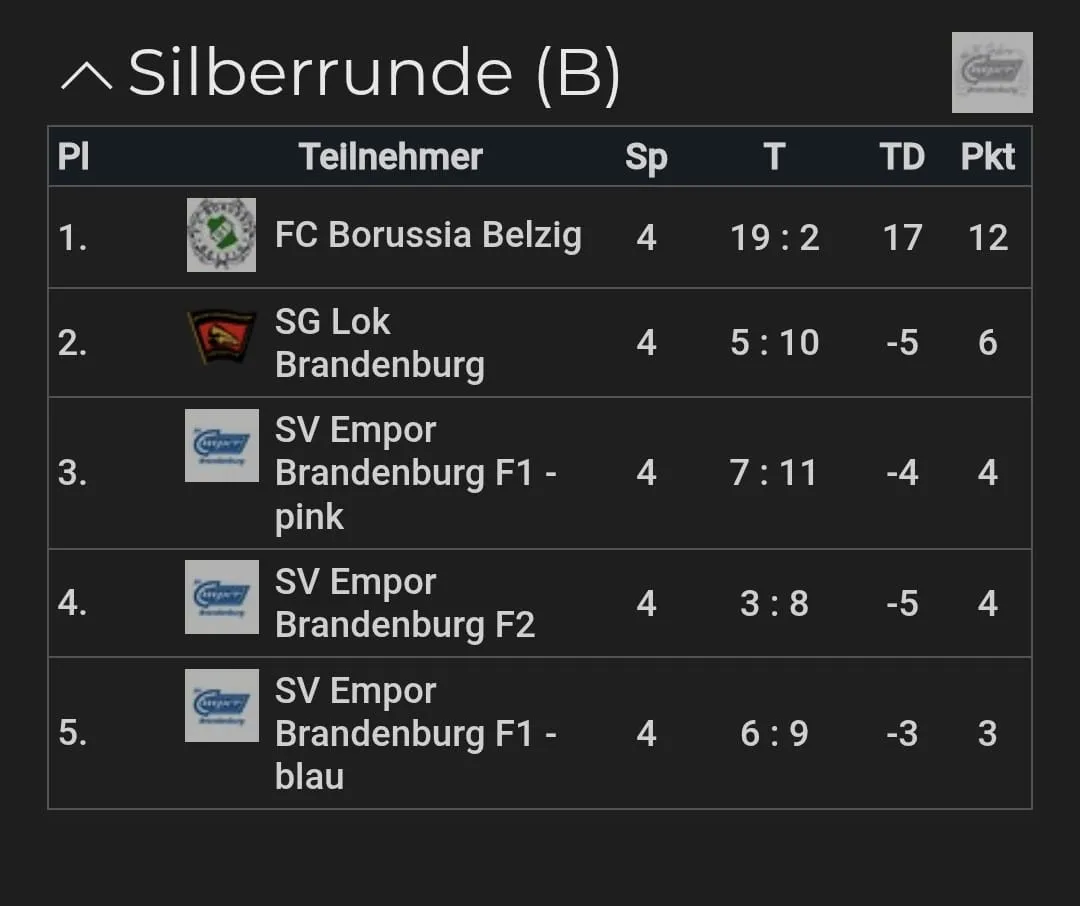Click the Pl placement column header
1080x906 pixels.
(x=73, y=156)
